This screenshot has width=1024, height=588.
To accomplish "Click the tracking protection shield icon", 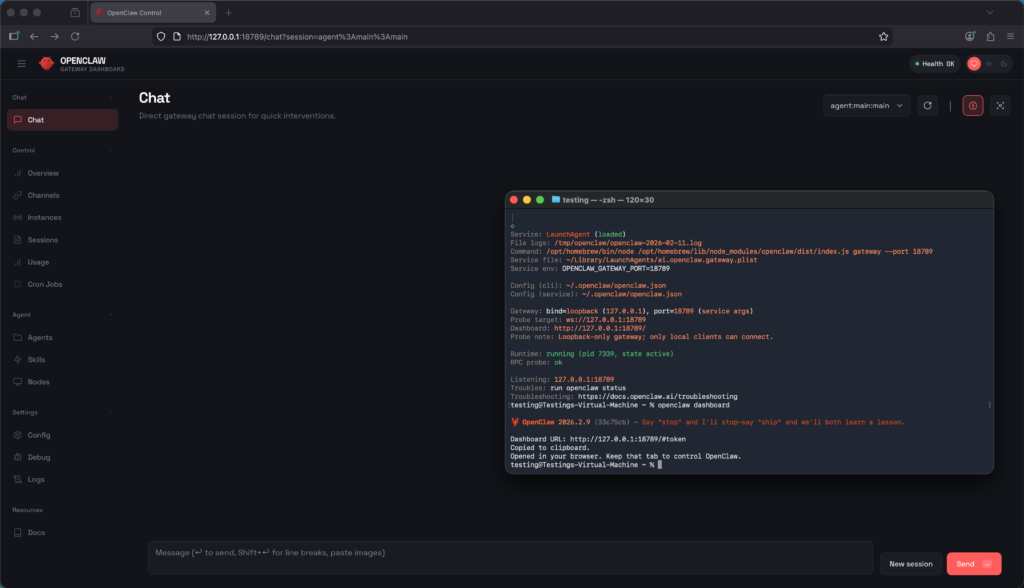I will point(161,37).
